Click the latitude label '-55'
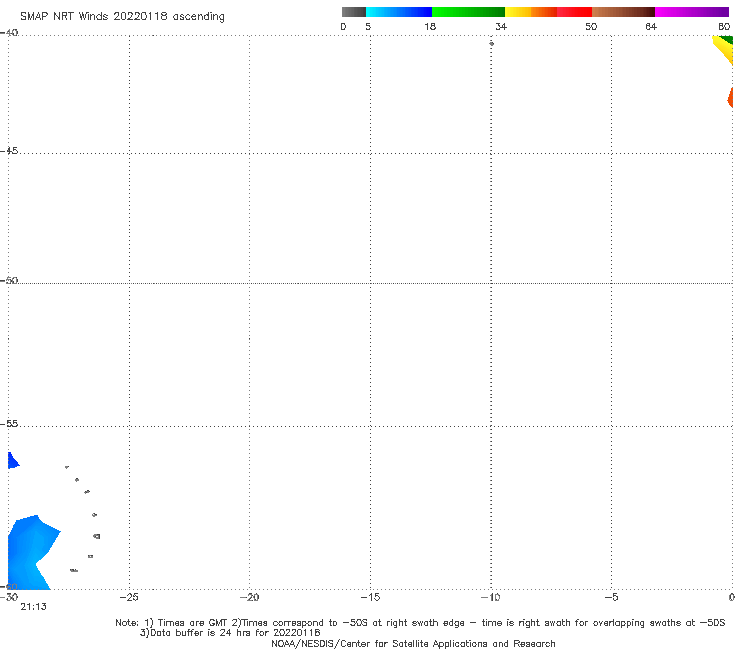 click(x=9, y=423)
